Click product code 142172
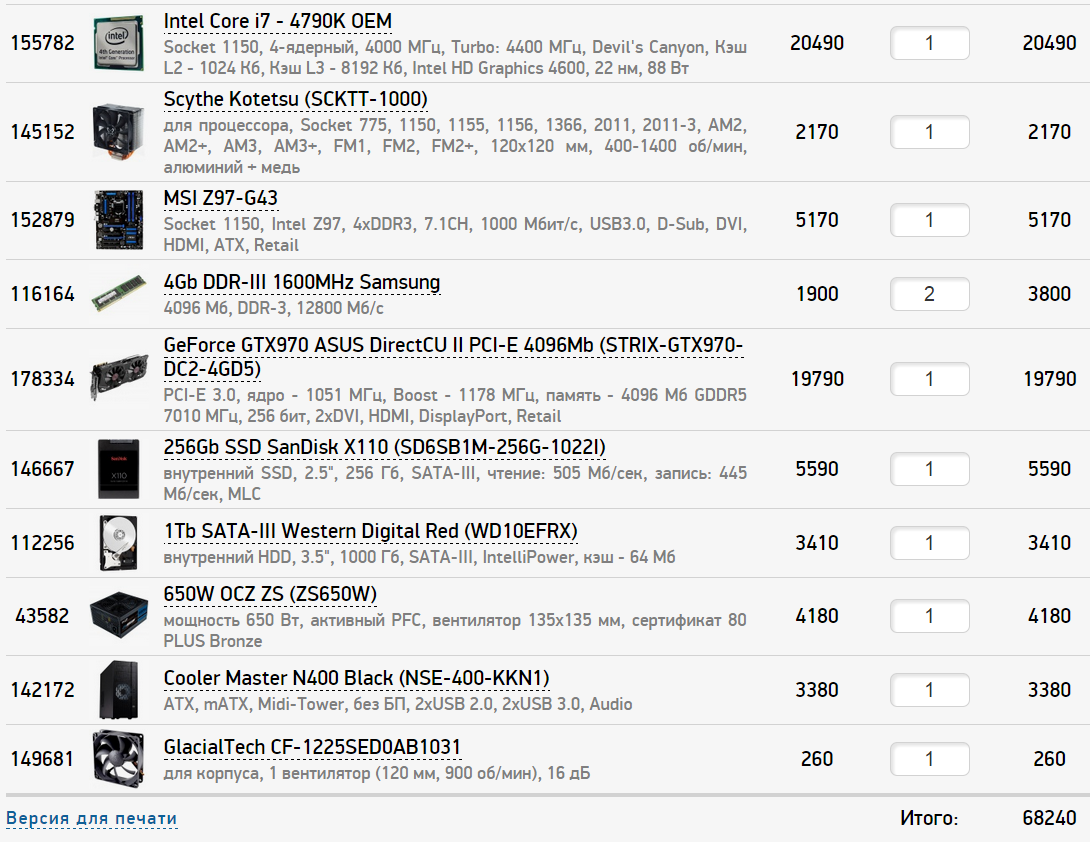Viewport: 1090px width, 842px height. coord(42,690)
